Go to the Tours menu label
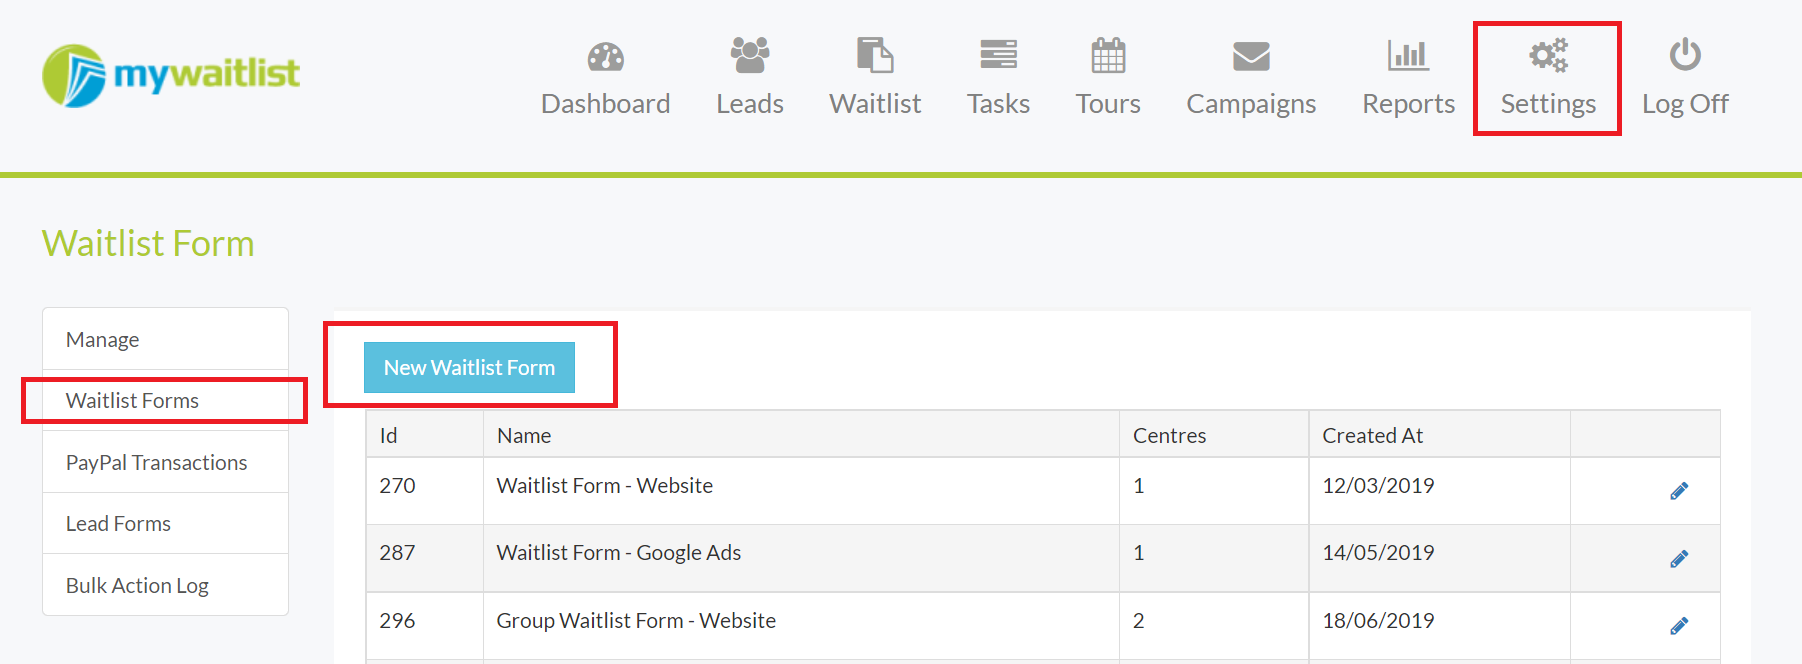1802x664 pixels. click(x=1108, y=104)
